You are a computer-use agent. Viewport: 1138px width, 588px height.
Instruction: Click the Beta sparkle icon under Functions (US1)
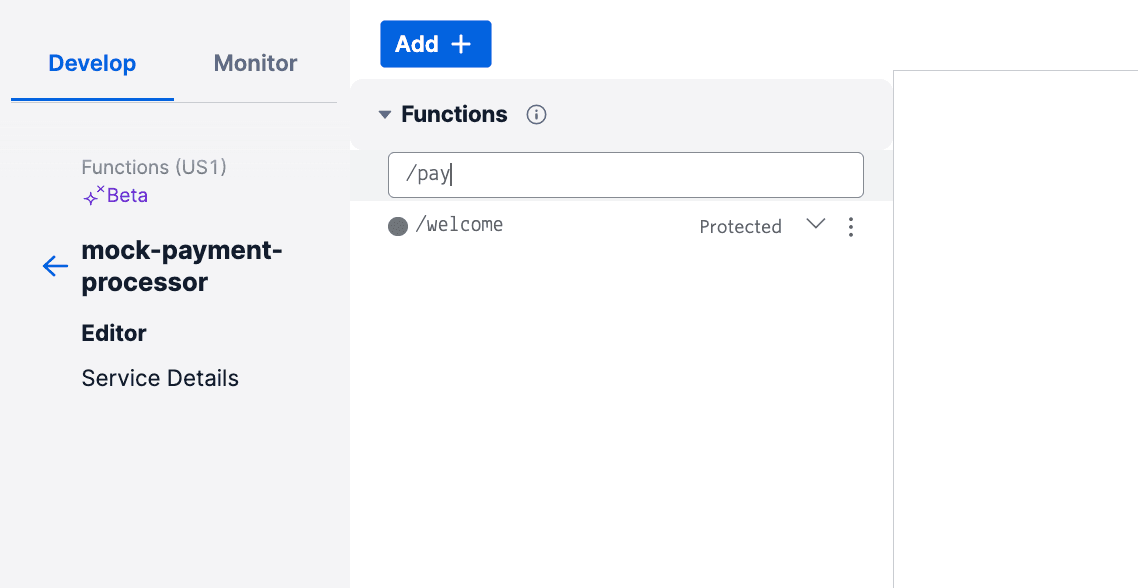[92, 194]
